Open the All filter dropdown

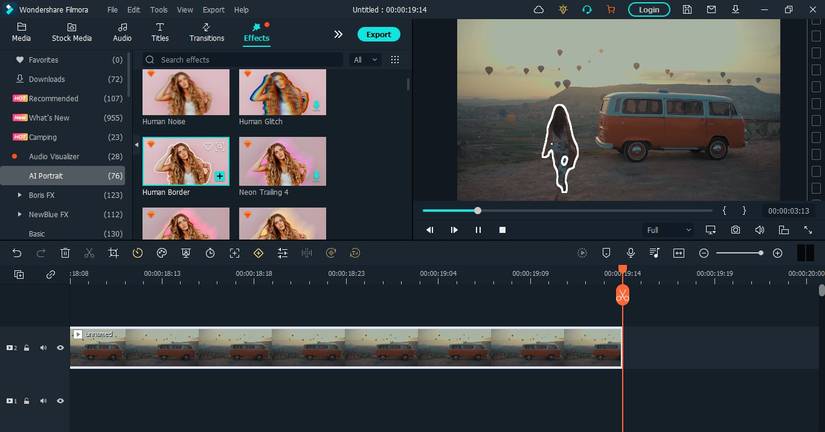(x=365, y=60)
